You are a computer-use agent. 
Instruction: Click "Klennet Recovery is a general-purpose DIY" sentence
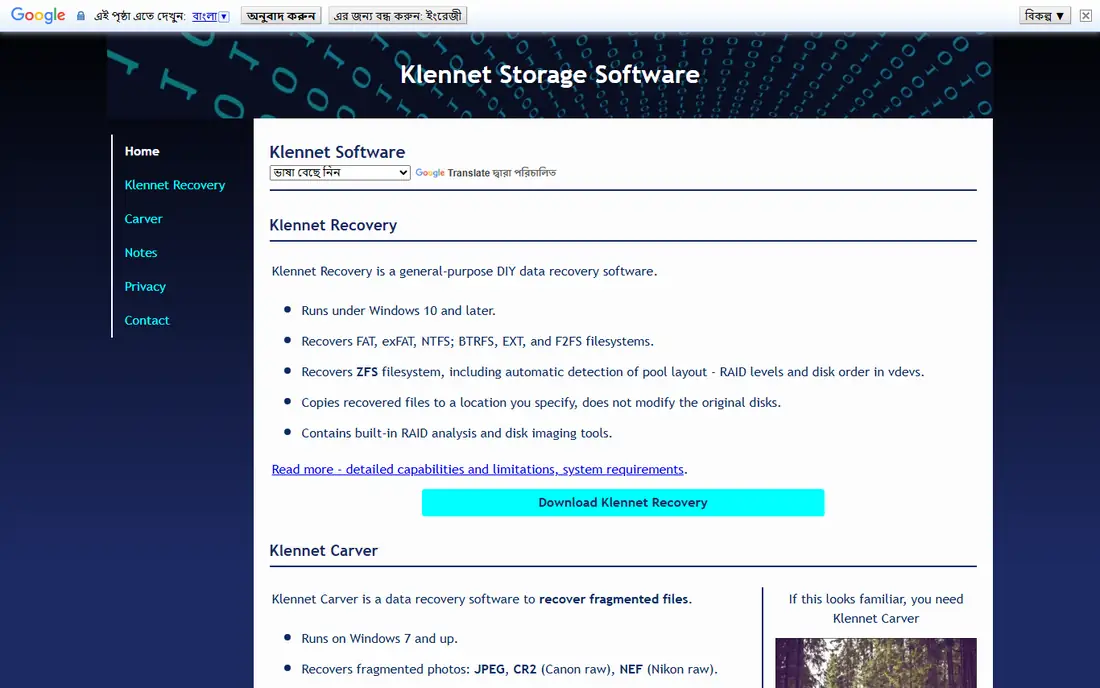[x=464, y=271]
